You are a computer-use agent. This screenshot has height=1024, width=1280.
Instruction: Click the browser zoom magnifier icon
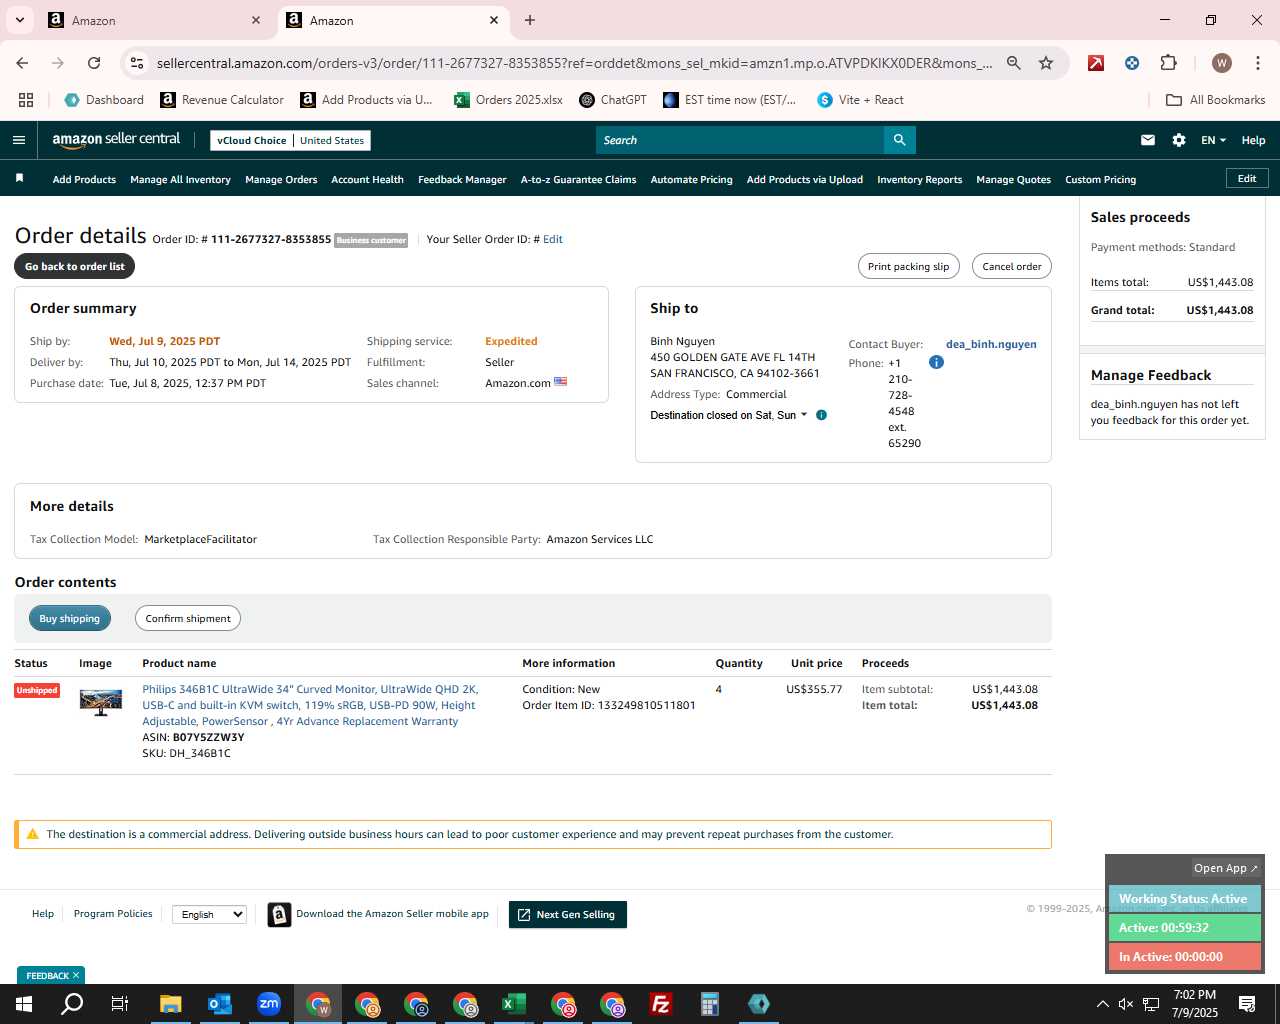(1014, 63)
